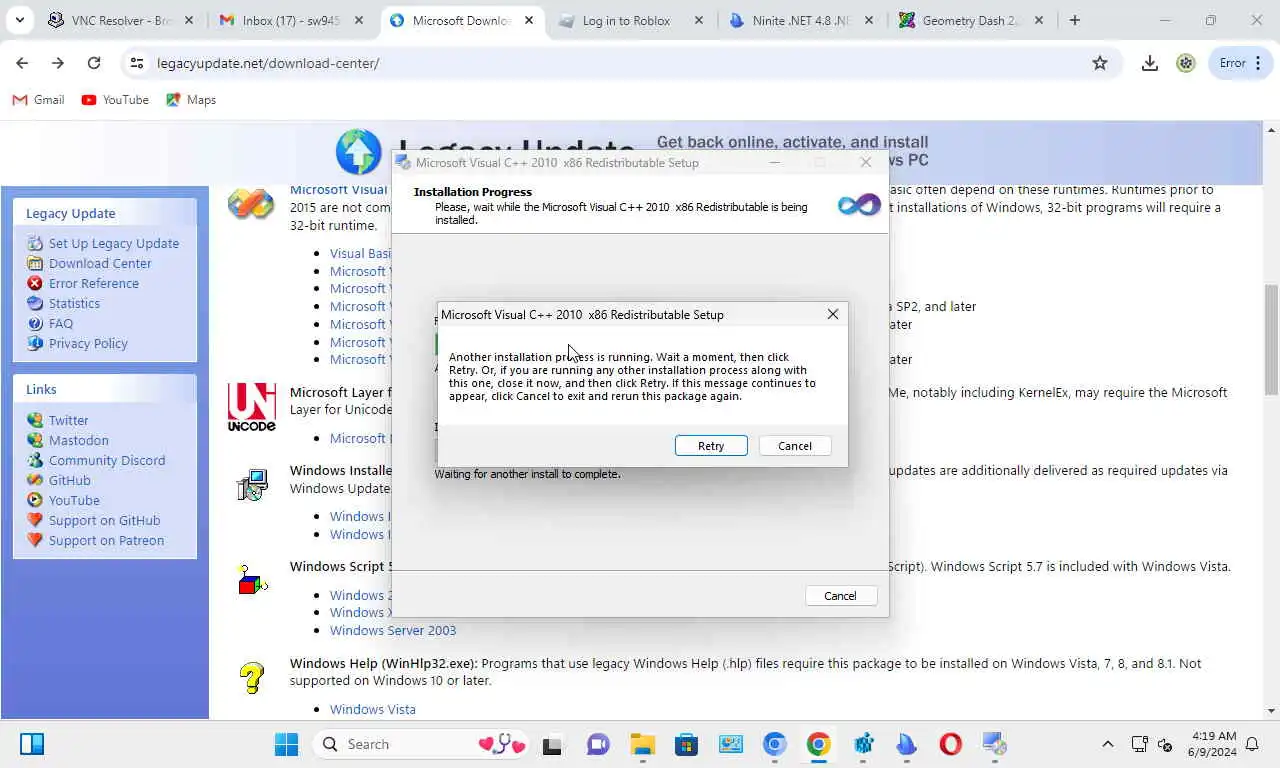Screen dimensions: 1280x768
Task: Open the Support on GitHub link
Action: 104,520
